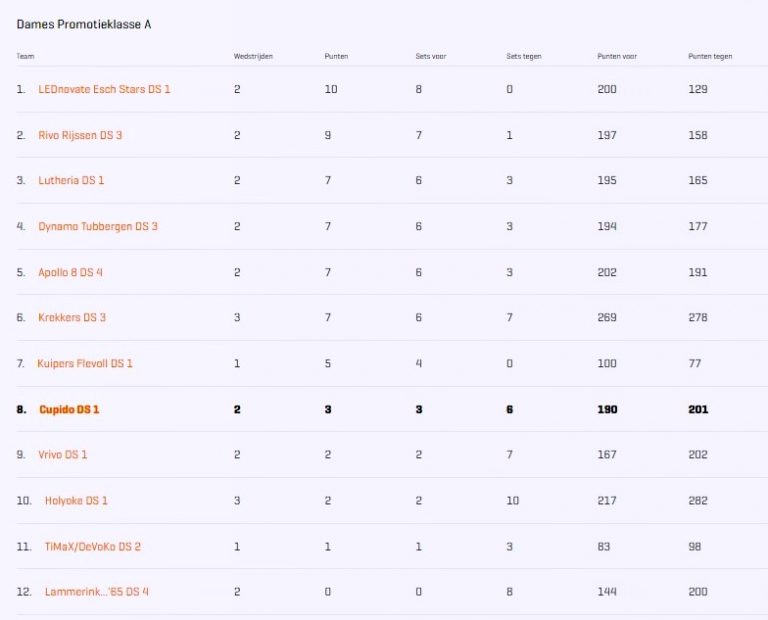
Task: Click the Dames Promotieklasse A heading
Action: (x=84, y=24)
